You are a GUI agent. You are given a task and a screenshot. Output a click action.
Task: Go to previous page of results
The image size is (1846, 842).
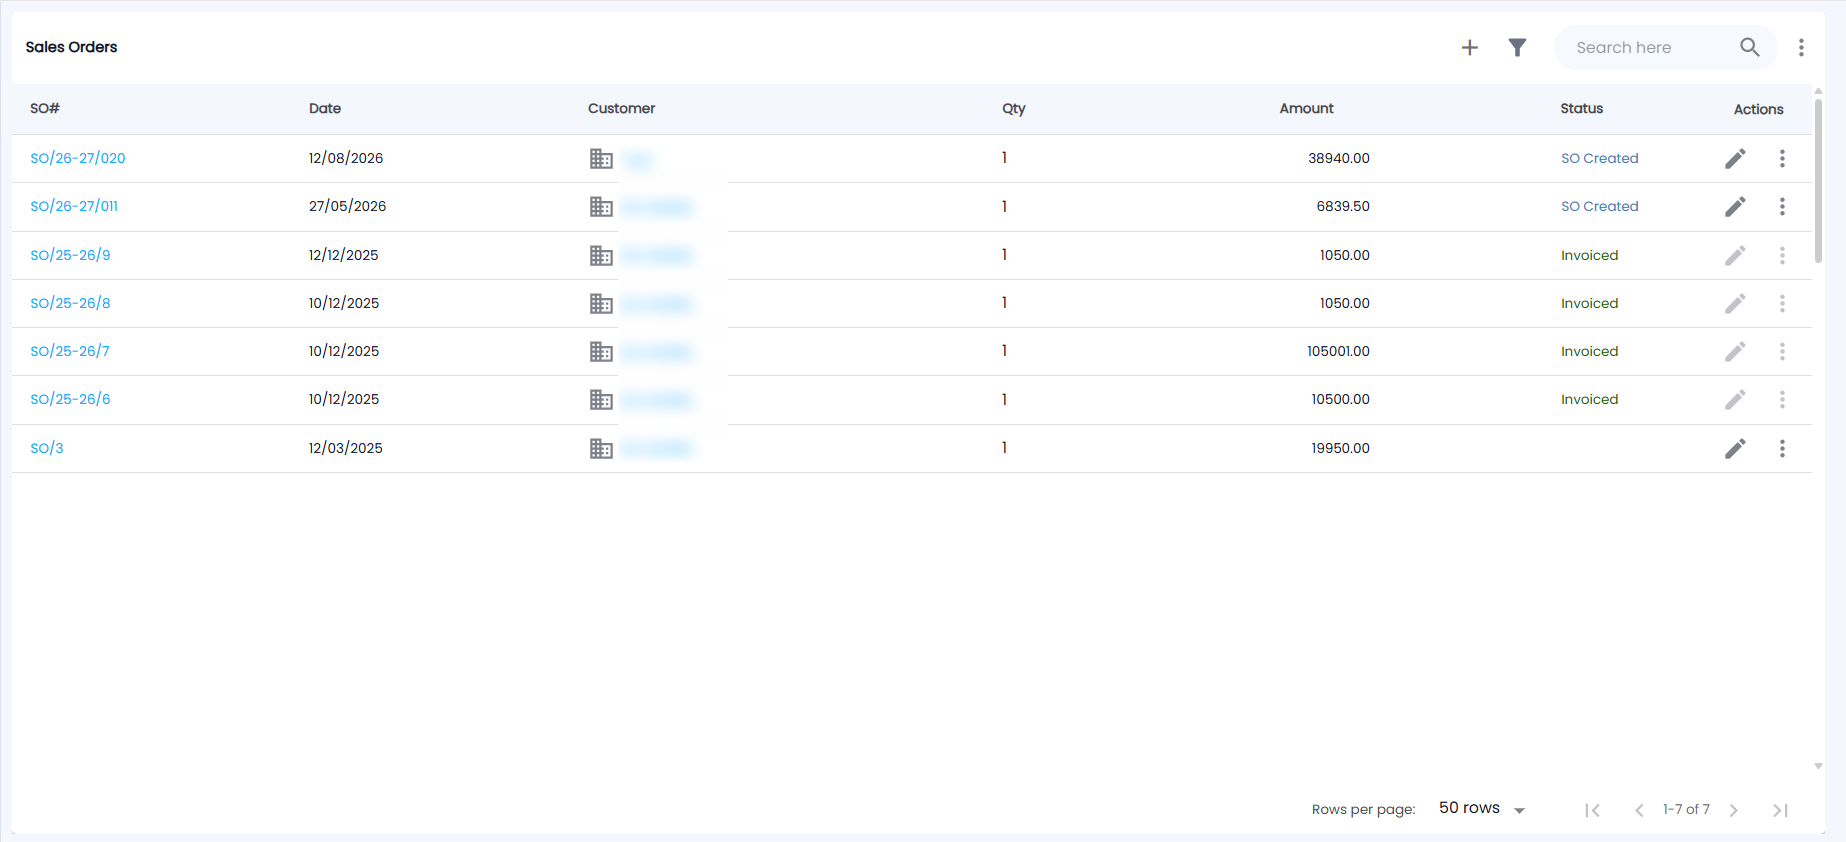[1639, 810]
